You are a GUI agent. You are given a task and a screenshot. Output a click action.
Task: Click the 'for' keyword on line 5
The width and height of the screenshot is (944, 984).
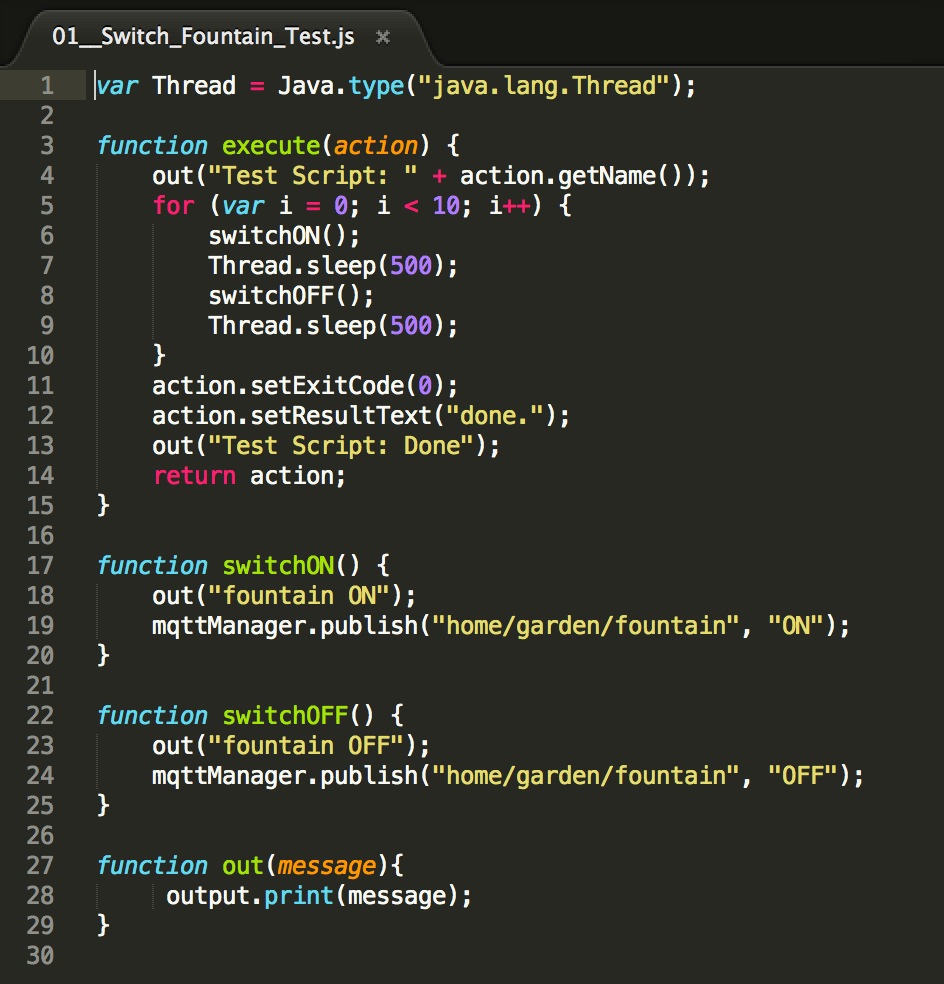click(x=173, y=206)
